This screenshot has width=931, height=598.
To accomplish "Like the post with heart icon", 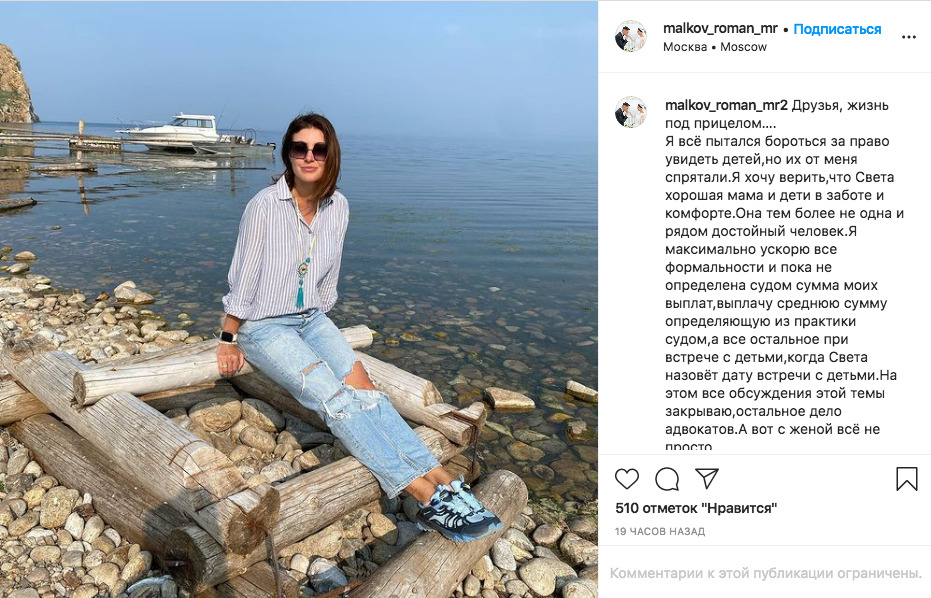I will click(x=626, y=479).
